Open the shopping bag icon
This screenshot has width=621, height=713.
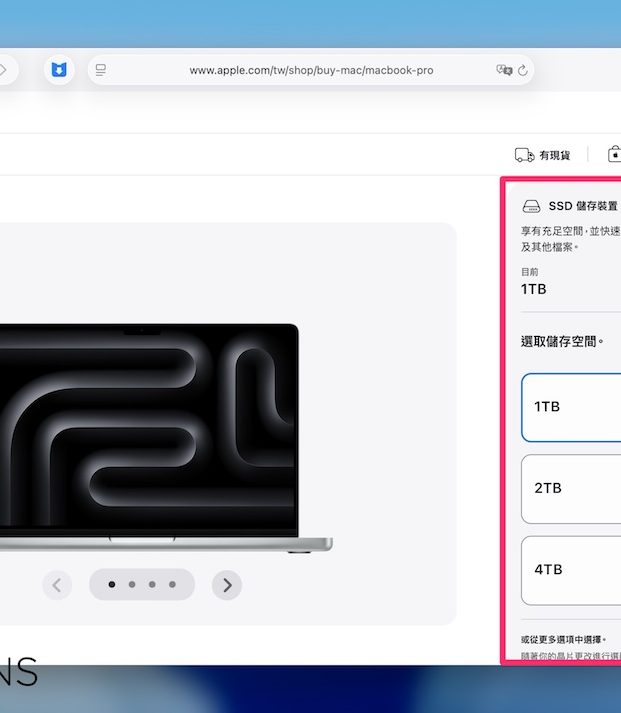[614, 155]
